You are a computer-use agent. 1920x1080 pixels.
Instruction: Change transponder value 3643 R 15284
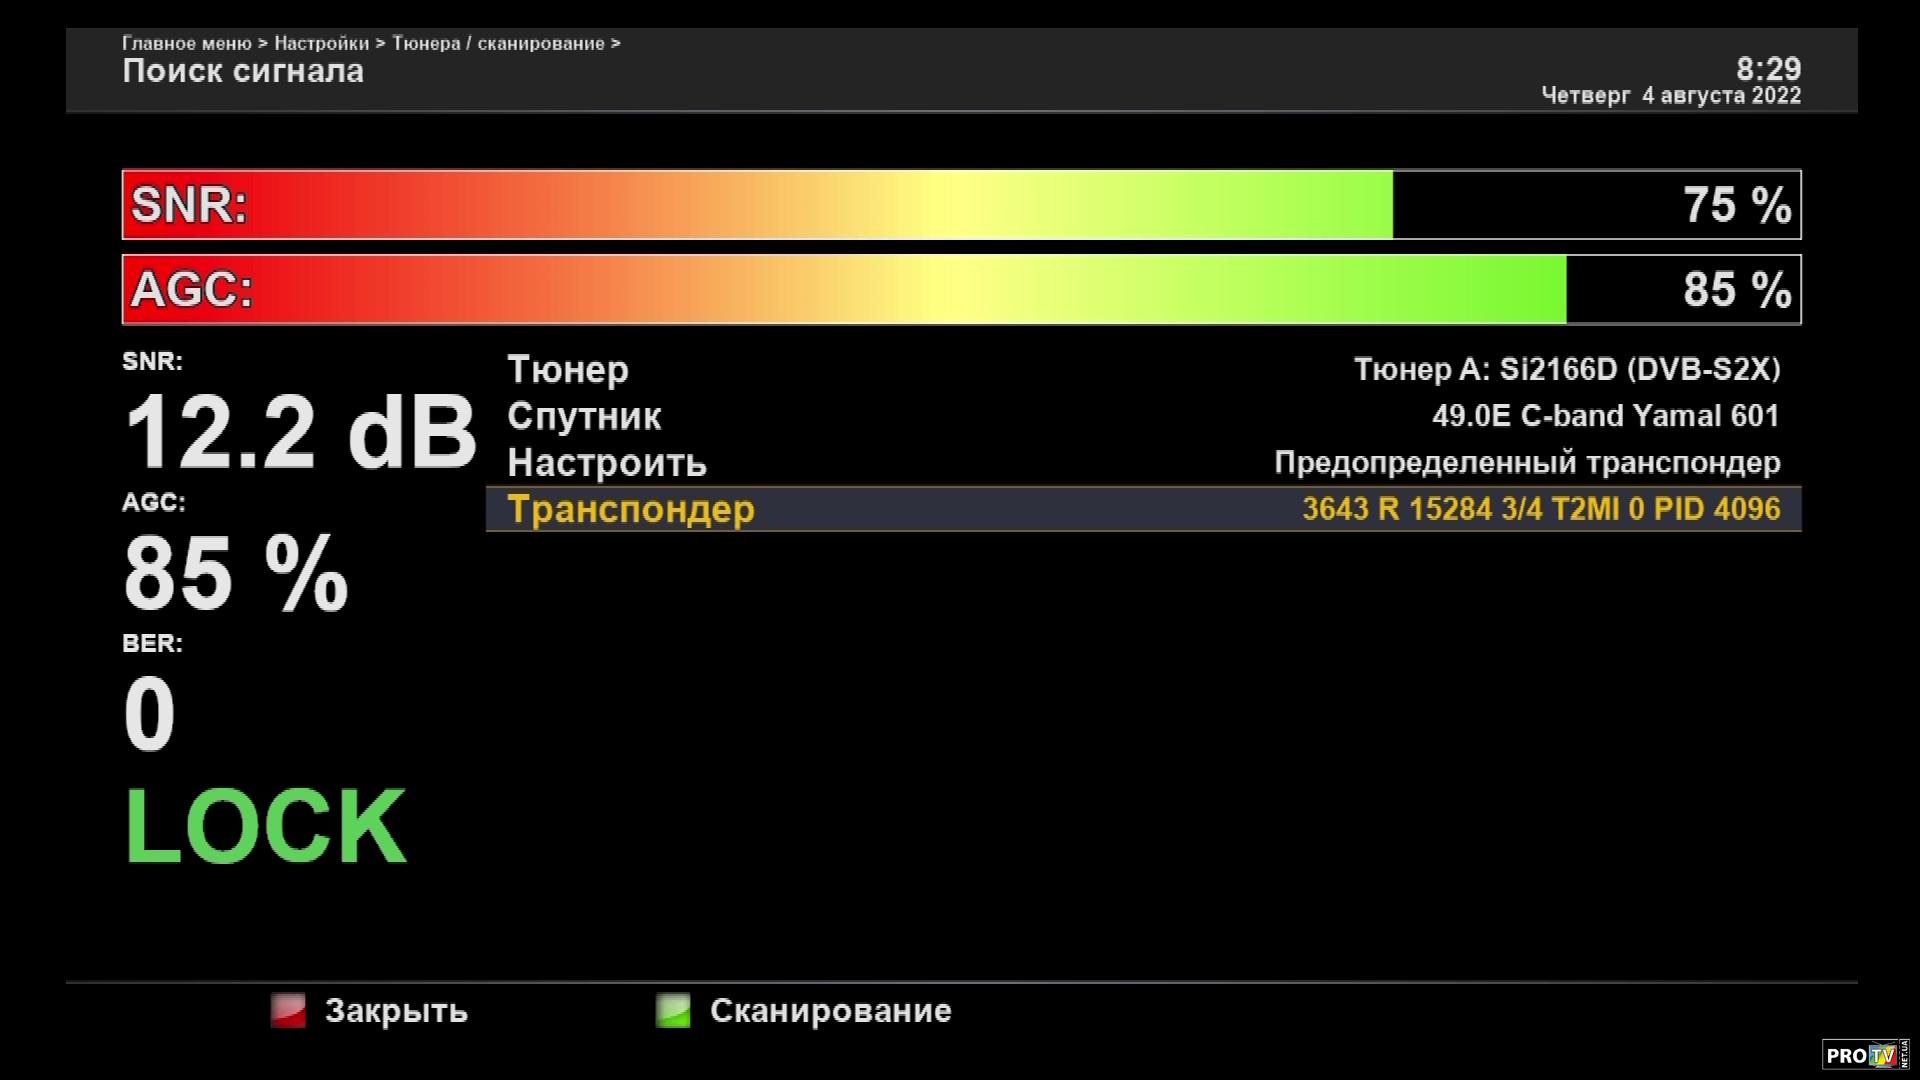click(1540, 509)
